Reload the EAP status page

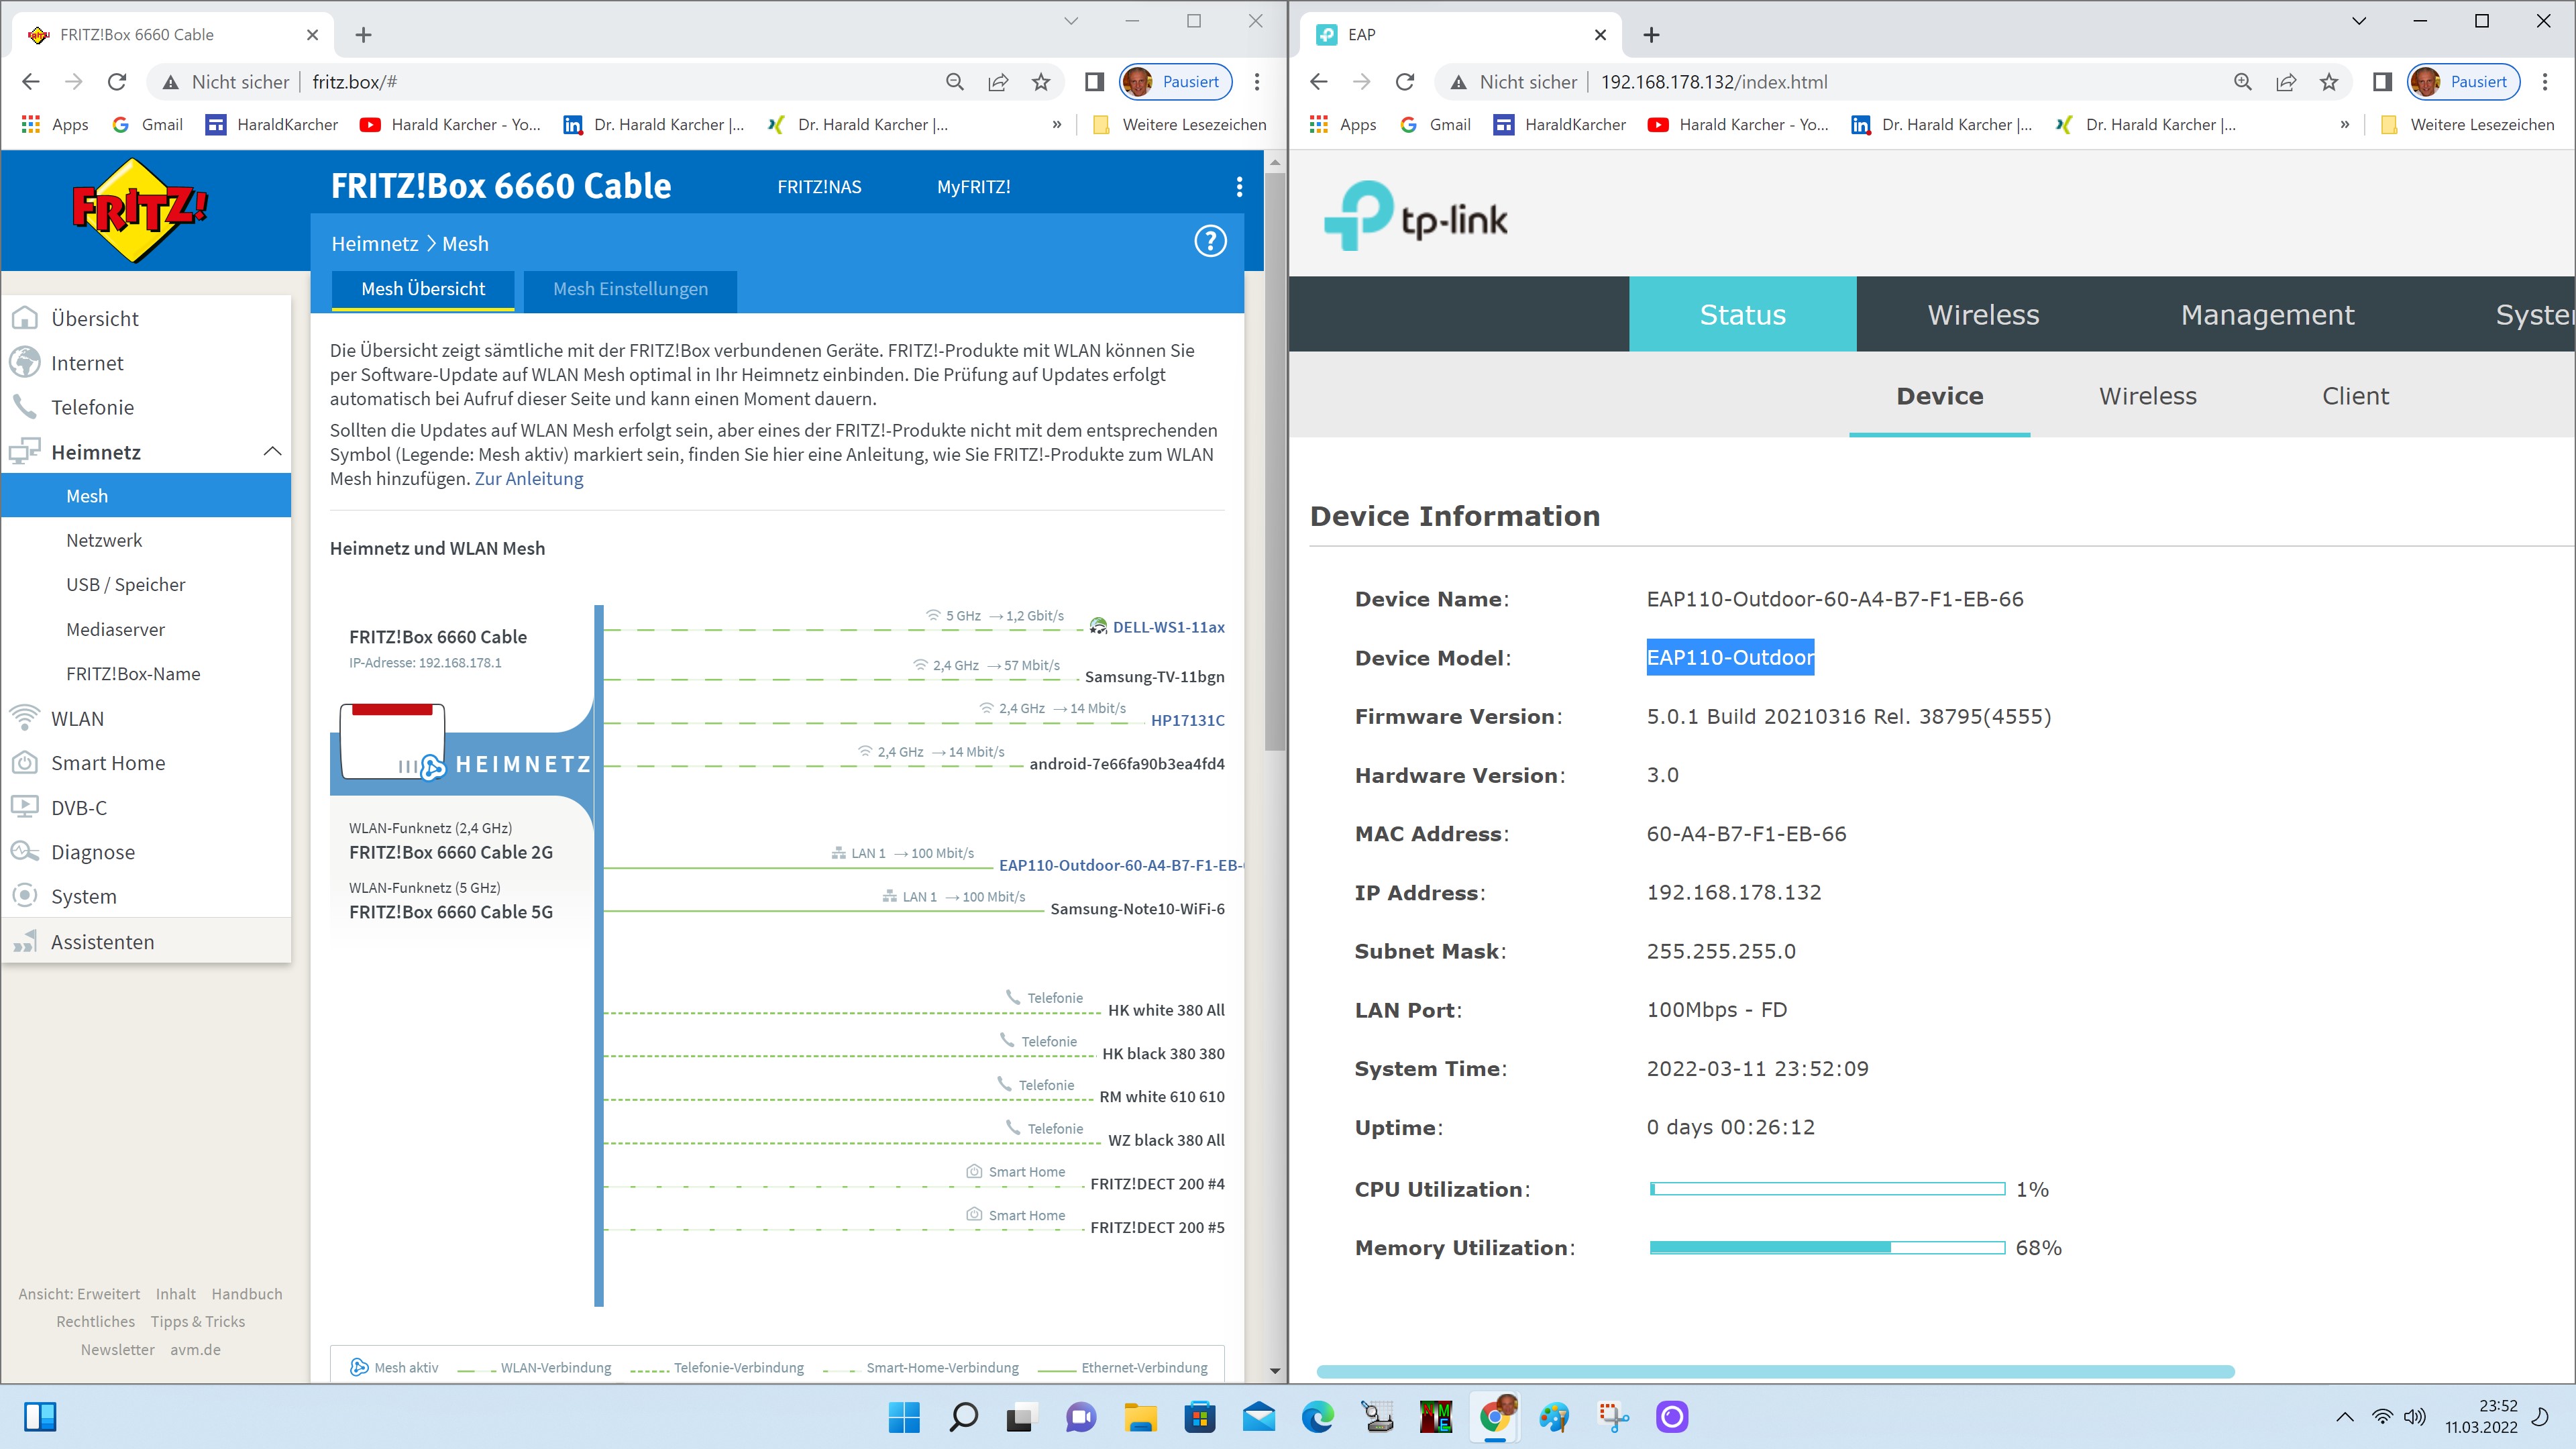pos(1405,82)
